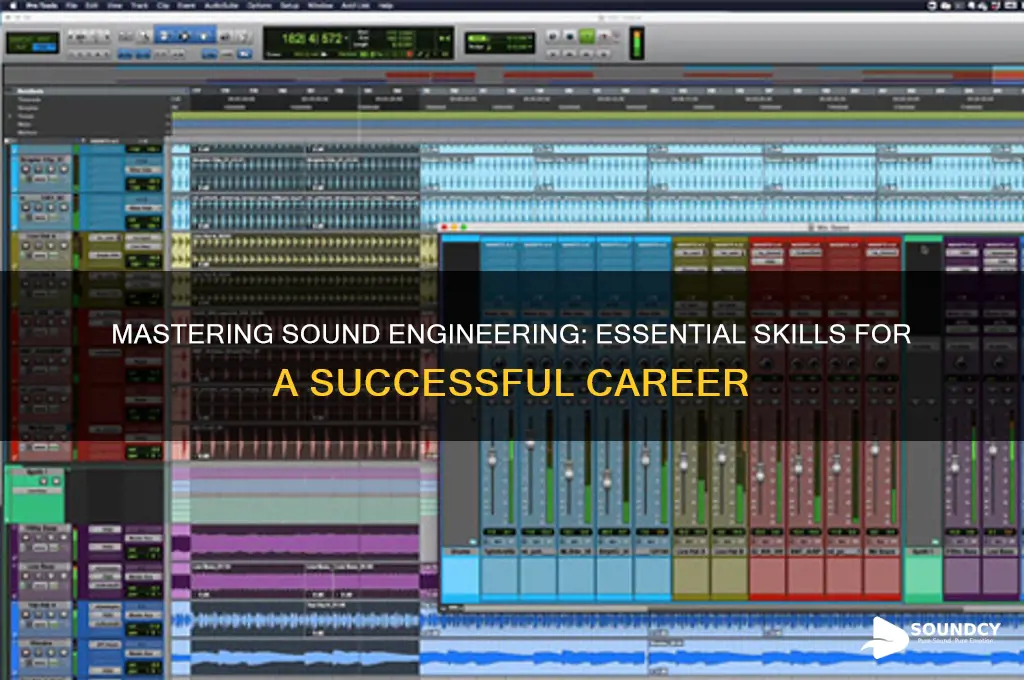The image size is (1024, 680).
Task: Click the horizontal zoom in button
Action: tap(106, 37)
